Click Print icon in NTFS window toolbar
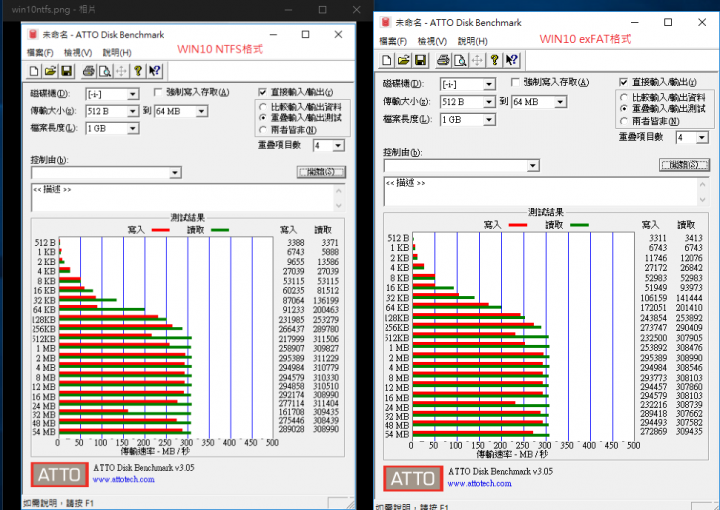Viewport: 720px width, 510px height. pos(89,71)
